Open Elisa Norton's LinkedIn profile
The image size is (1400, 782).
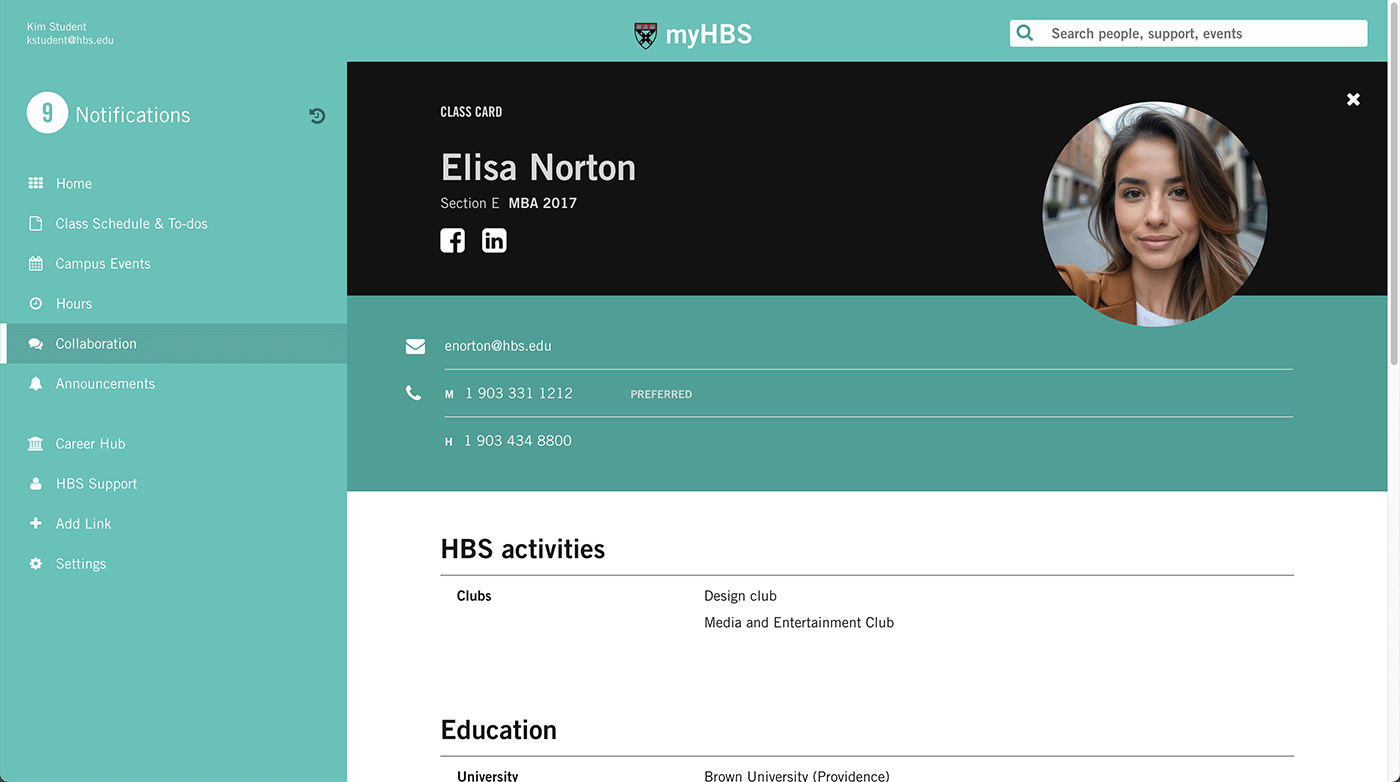tap(494, 240)
